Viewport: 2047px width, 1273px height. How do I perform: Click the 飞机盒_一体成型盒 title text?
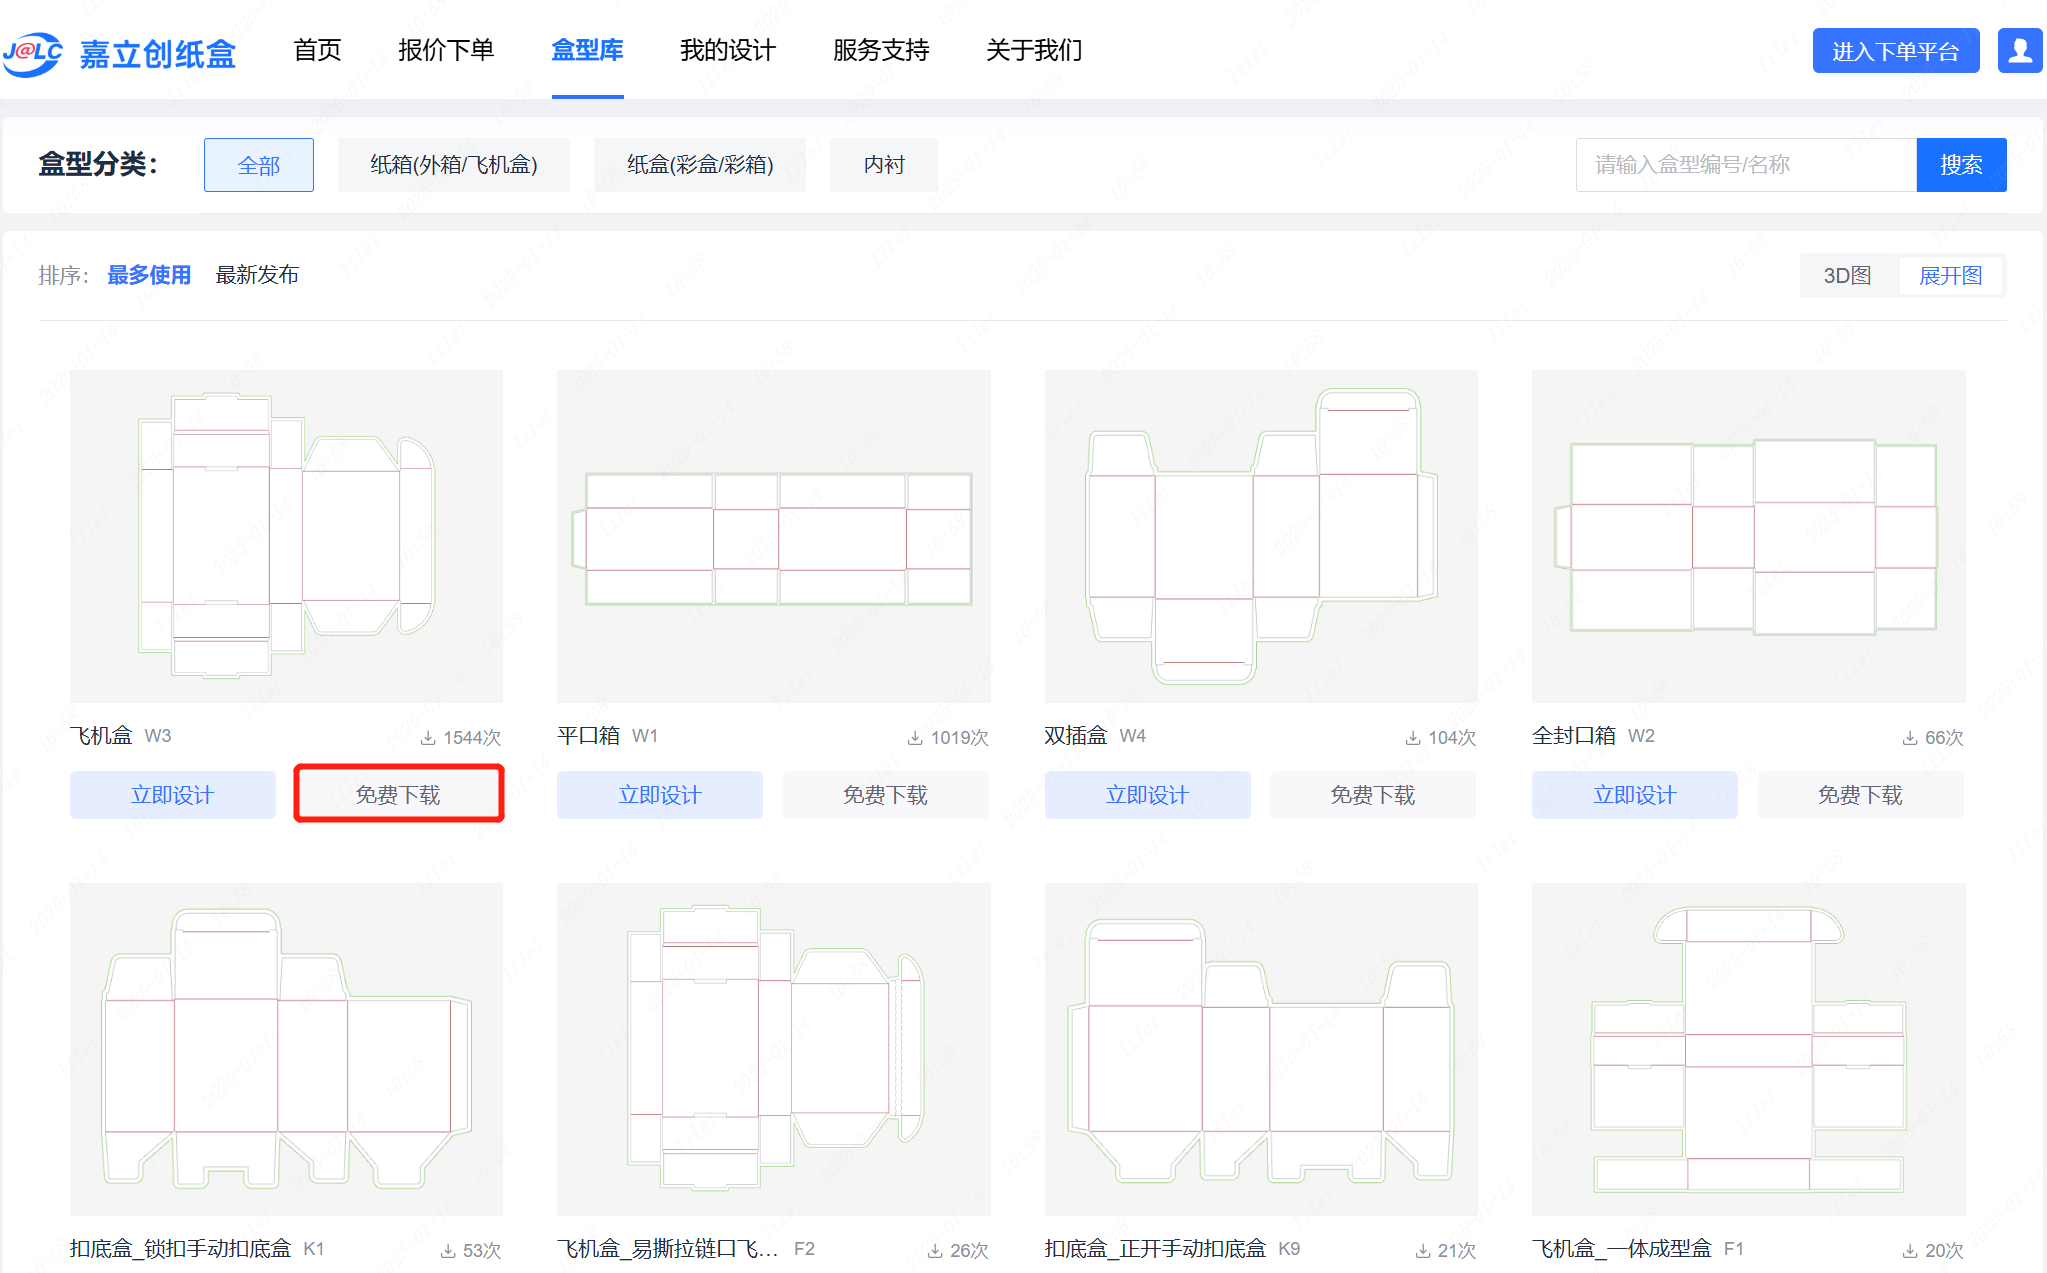click(1622, 1248)
